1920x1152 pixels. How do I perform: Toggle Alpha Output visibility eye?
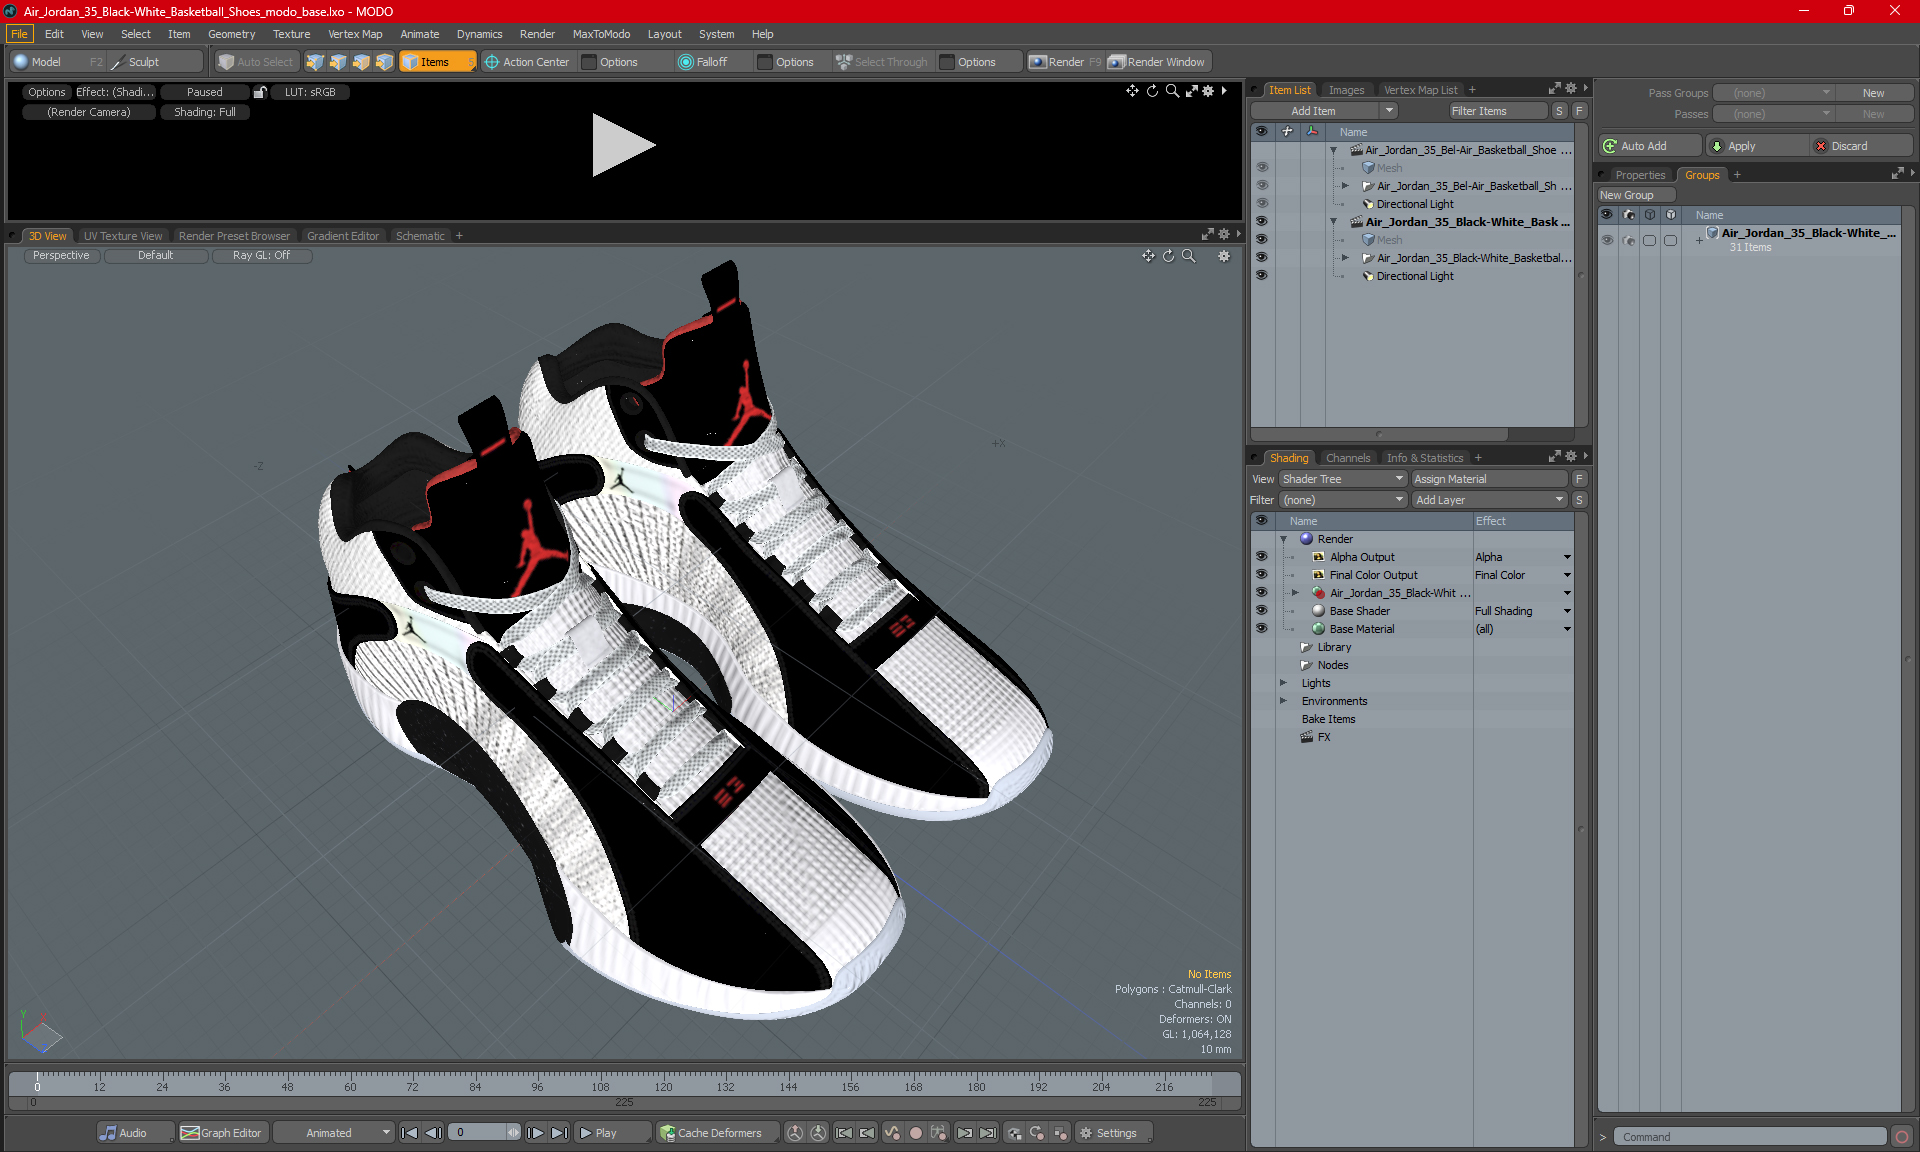click(1261, 557)
